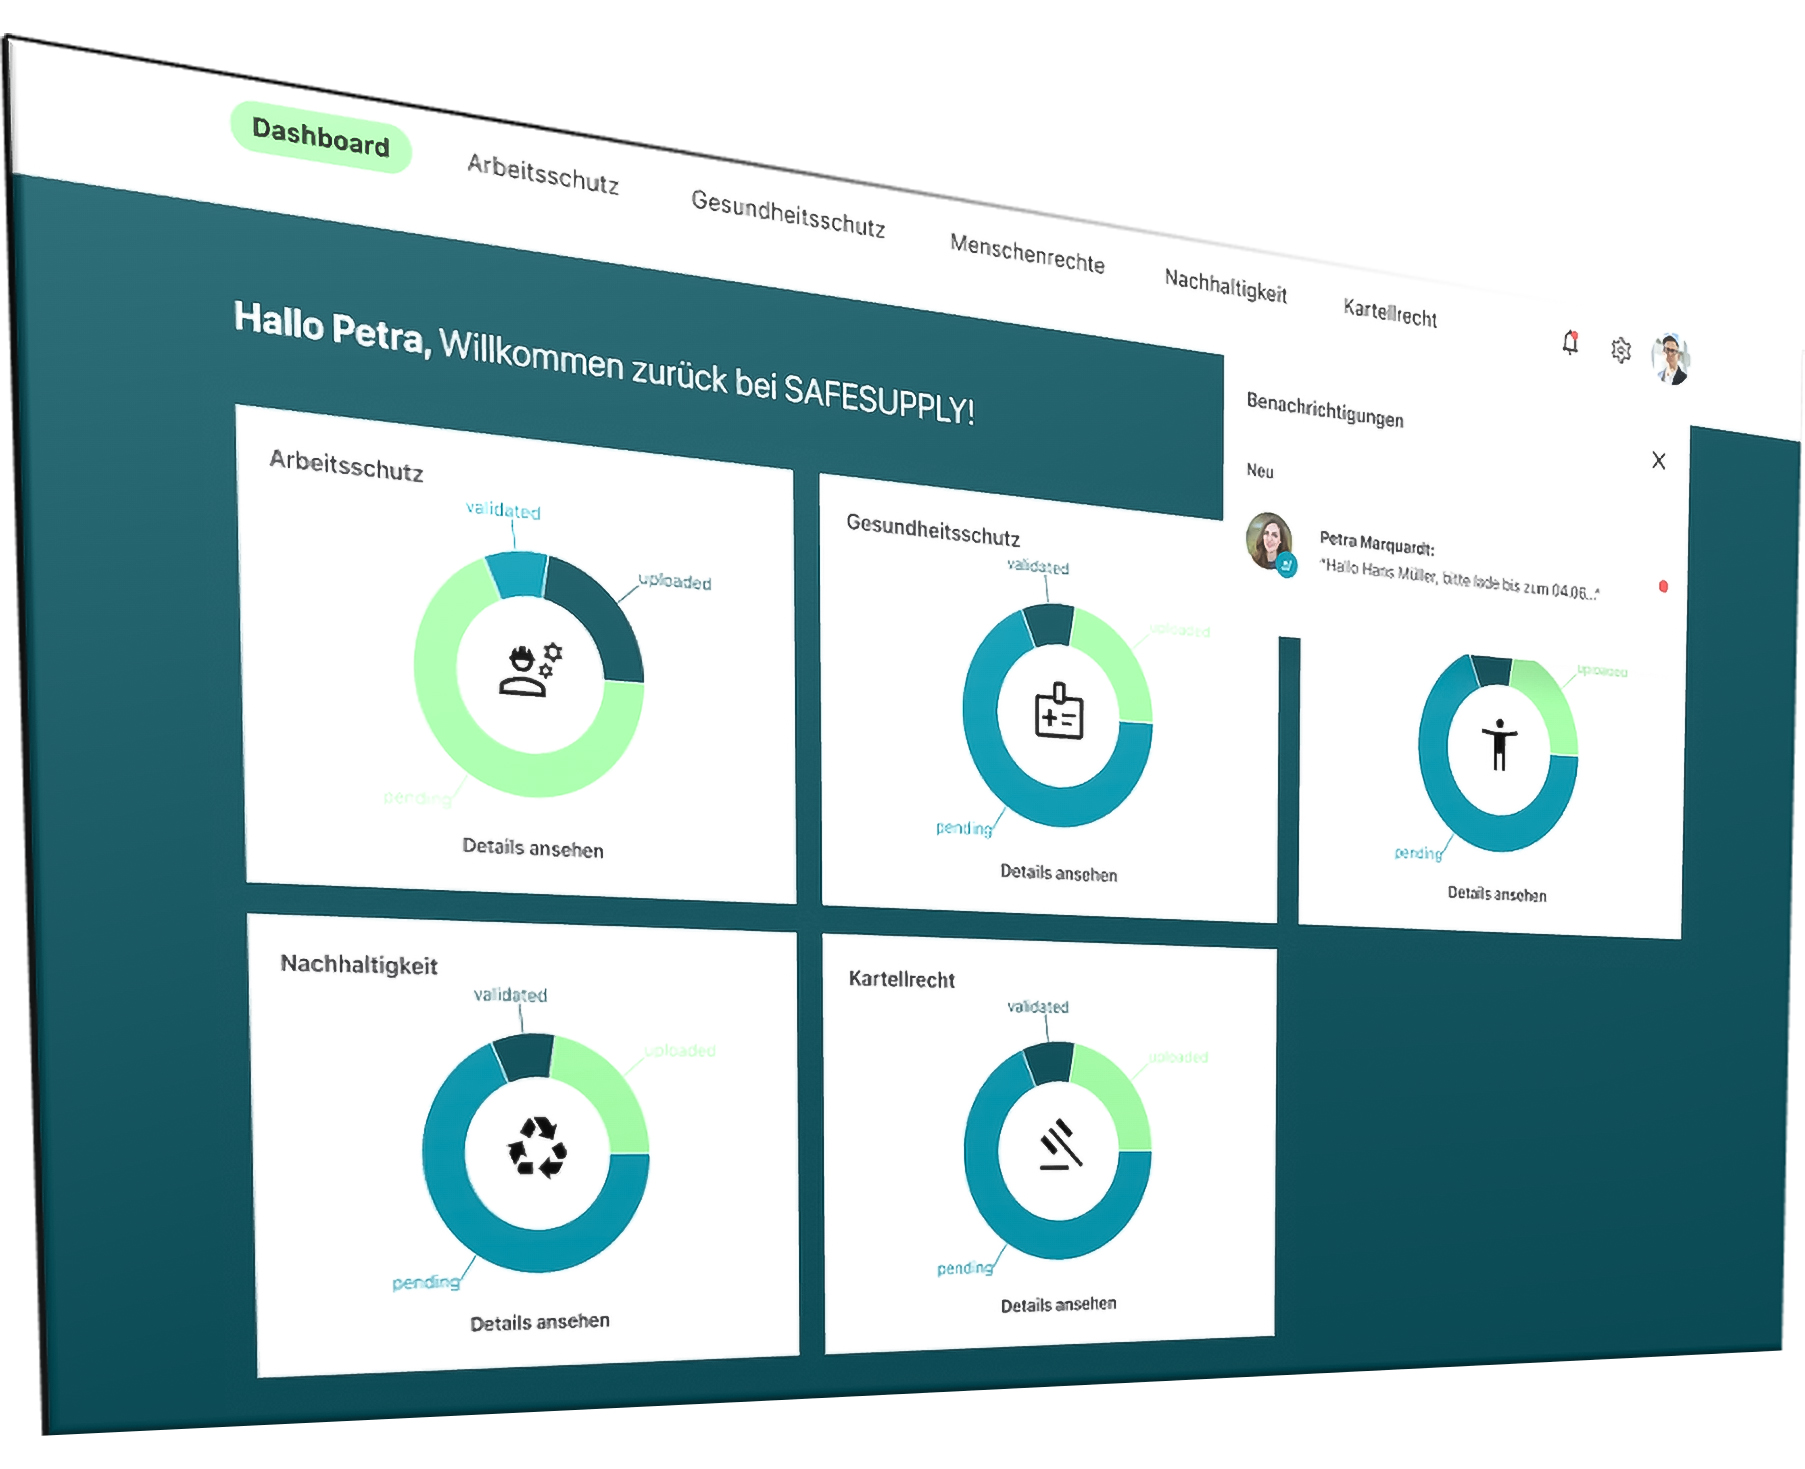Click the worker helmet icon in Arbeitsschutz chart
1805x1469 pixels.
[530, 671]
